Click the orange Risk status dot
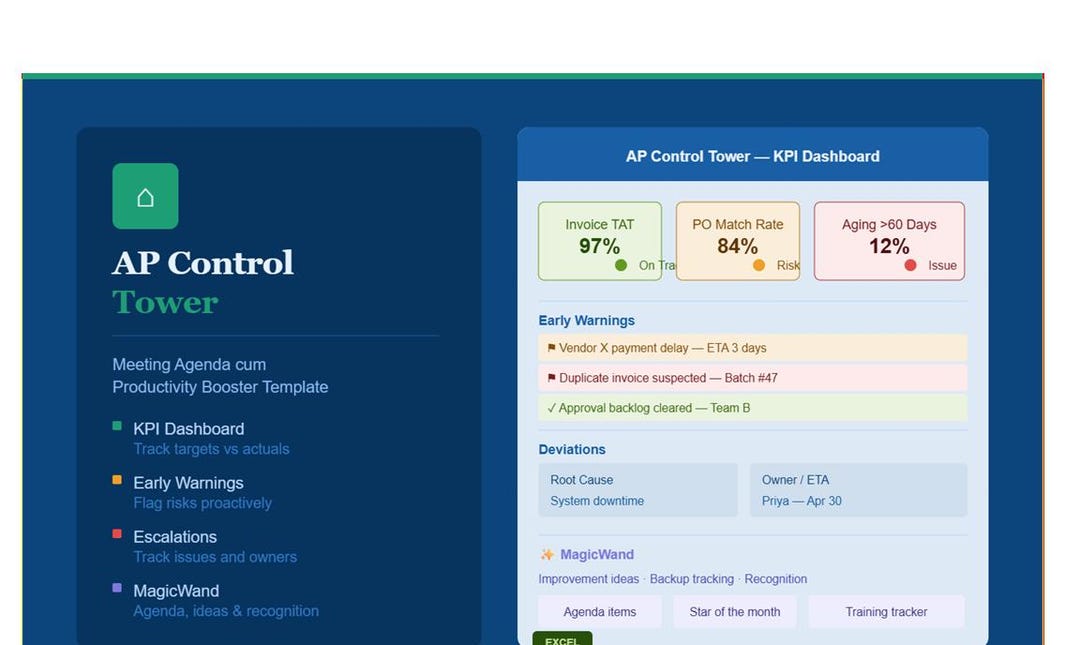Image resolution: width=1080 pixels, height=645 pixels. [758, 265]
